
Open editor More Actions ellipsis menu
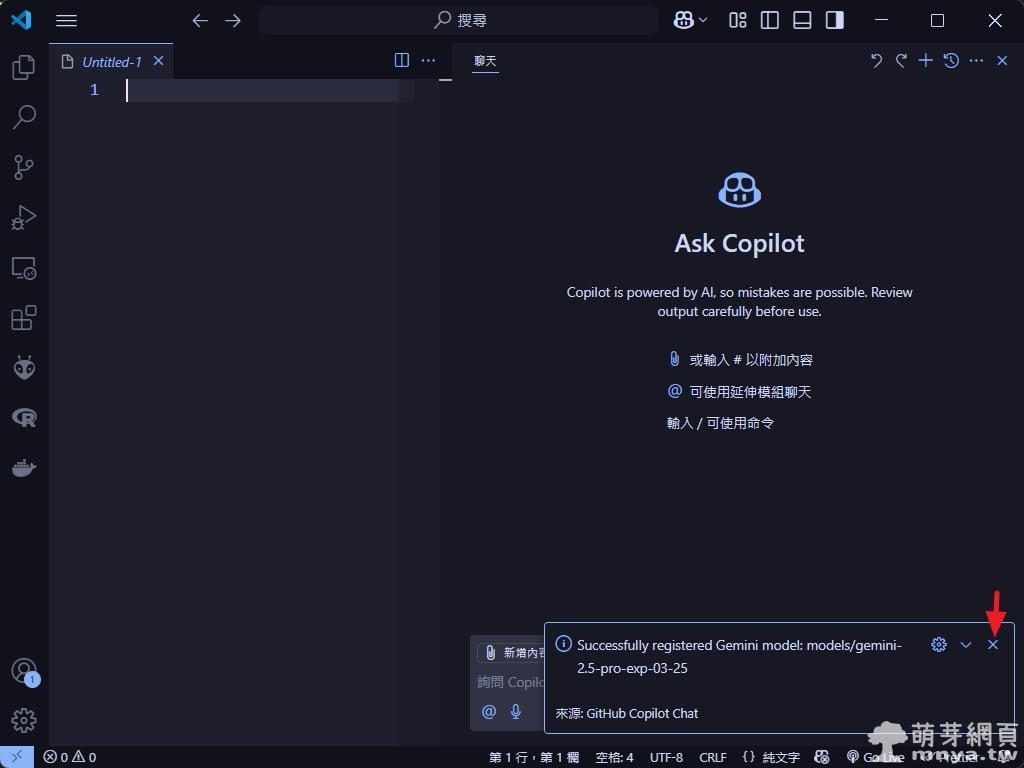click(x=428, y=61)
